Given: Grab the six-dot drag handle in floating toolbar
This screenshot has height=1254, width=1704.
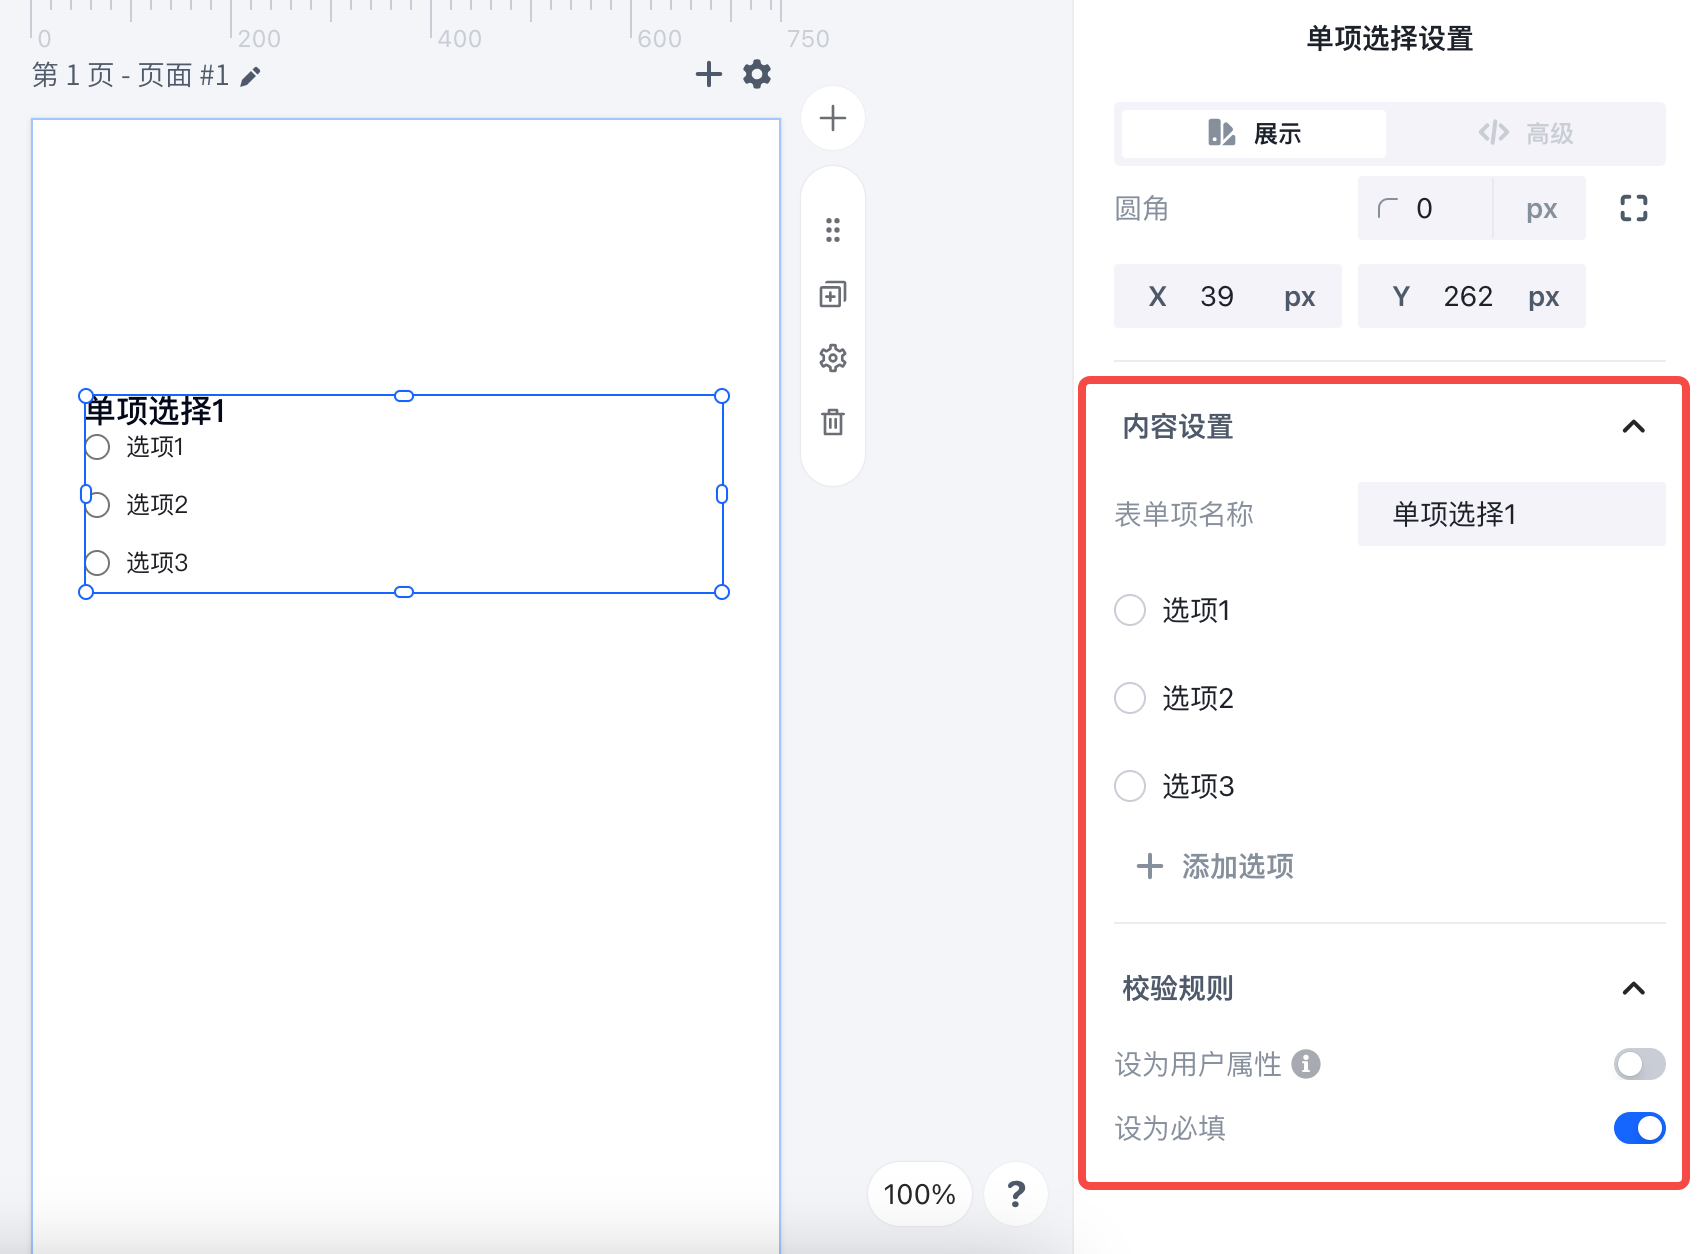Looking at the screenshot, I should (833, 230).
